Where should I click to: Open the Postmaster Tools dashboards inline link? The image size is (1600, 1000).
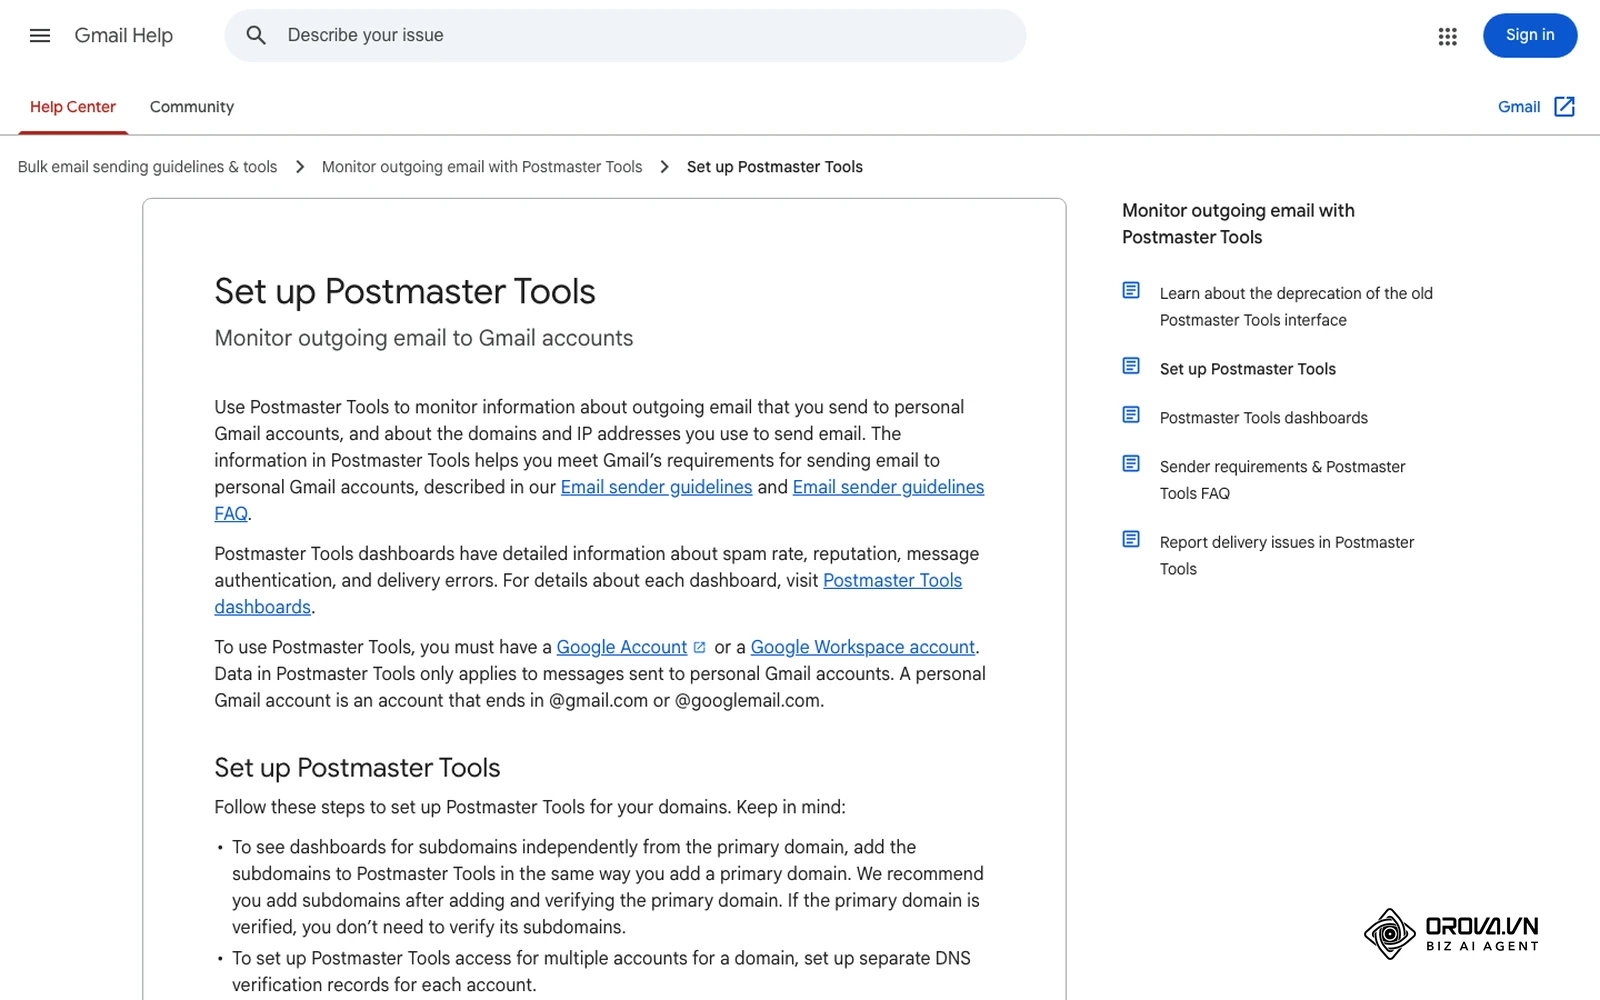tap(892, 581)
